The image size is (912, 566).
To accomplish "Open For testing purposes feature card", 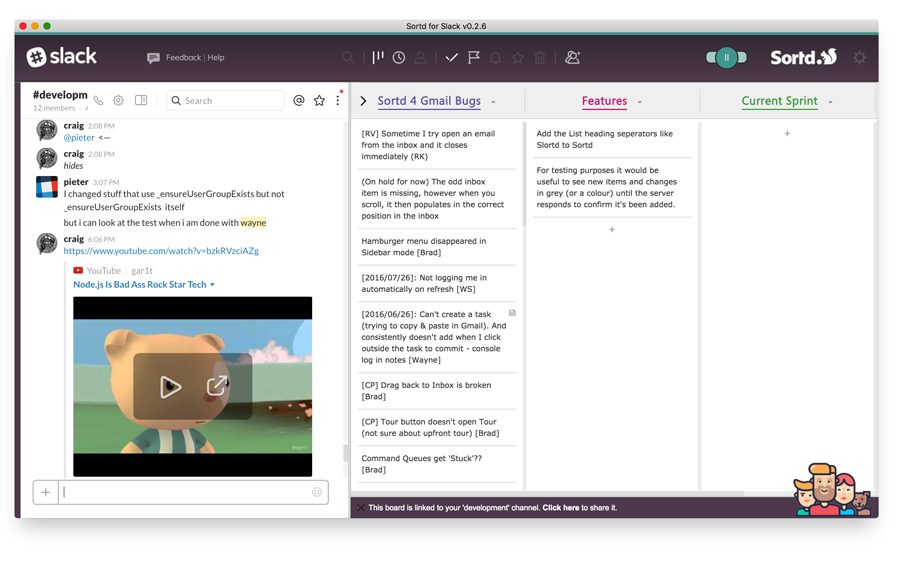I will [612, 187].
